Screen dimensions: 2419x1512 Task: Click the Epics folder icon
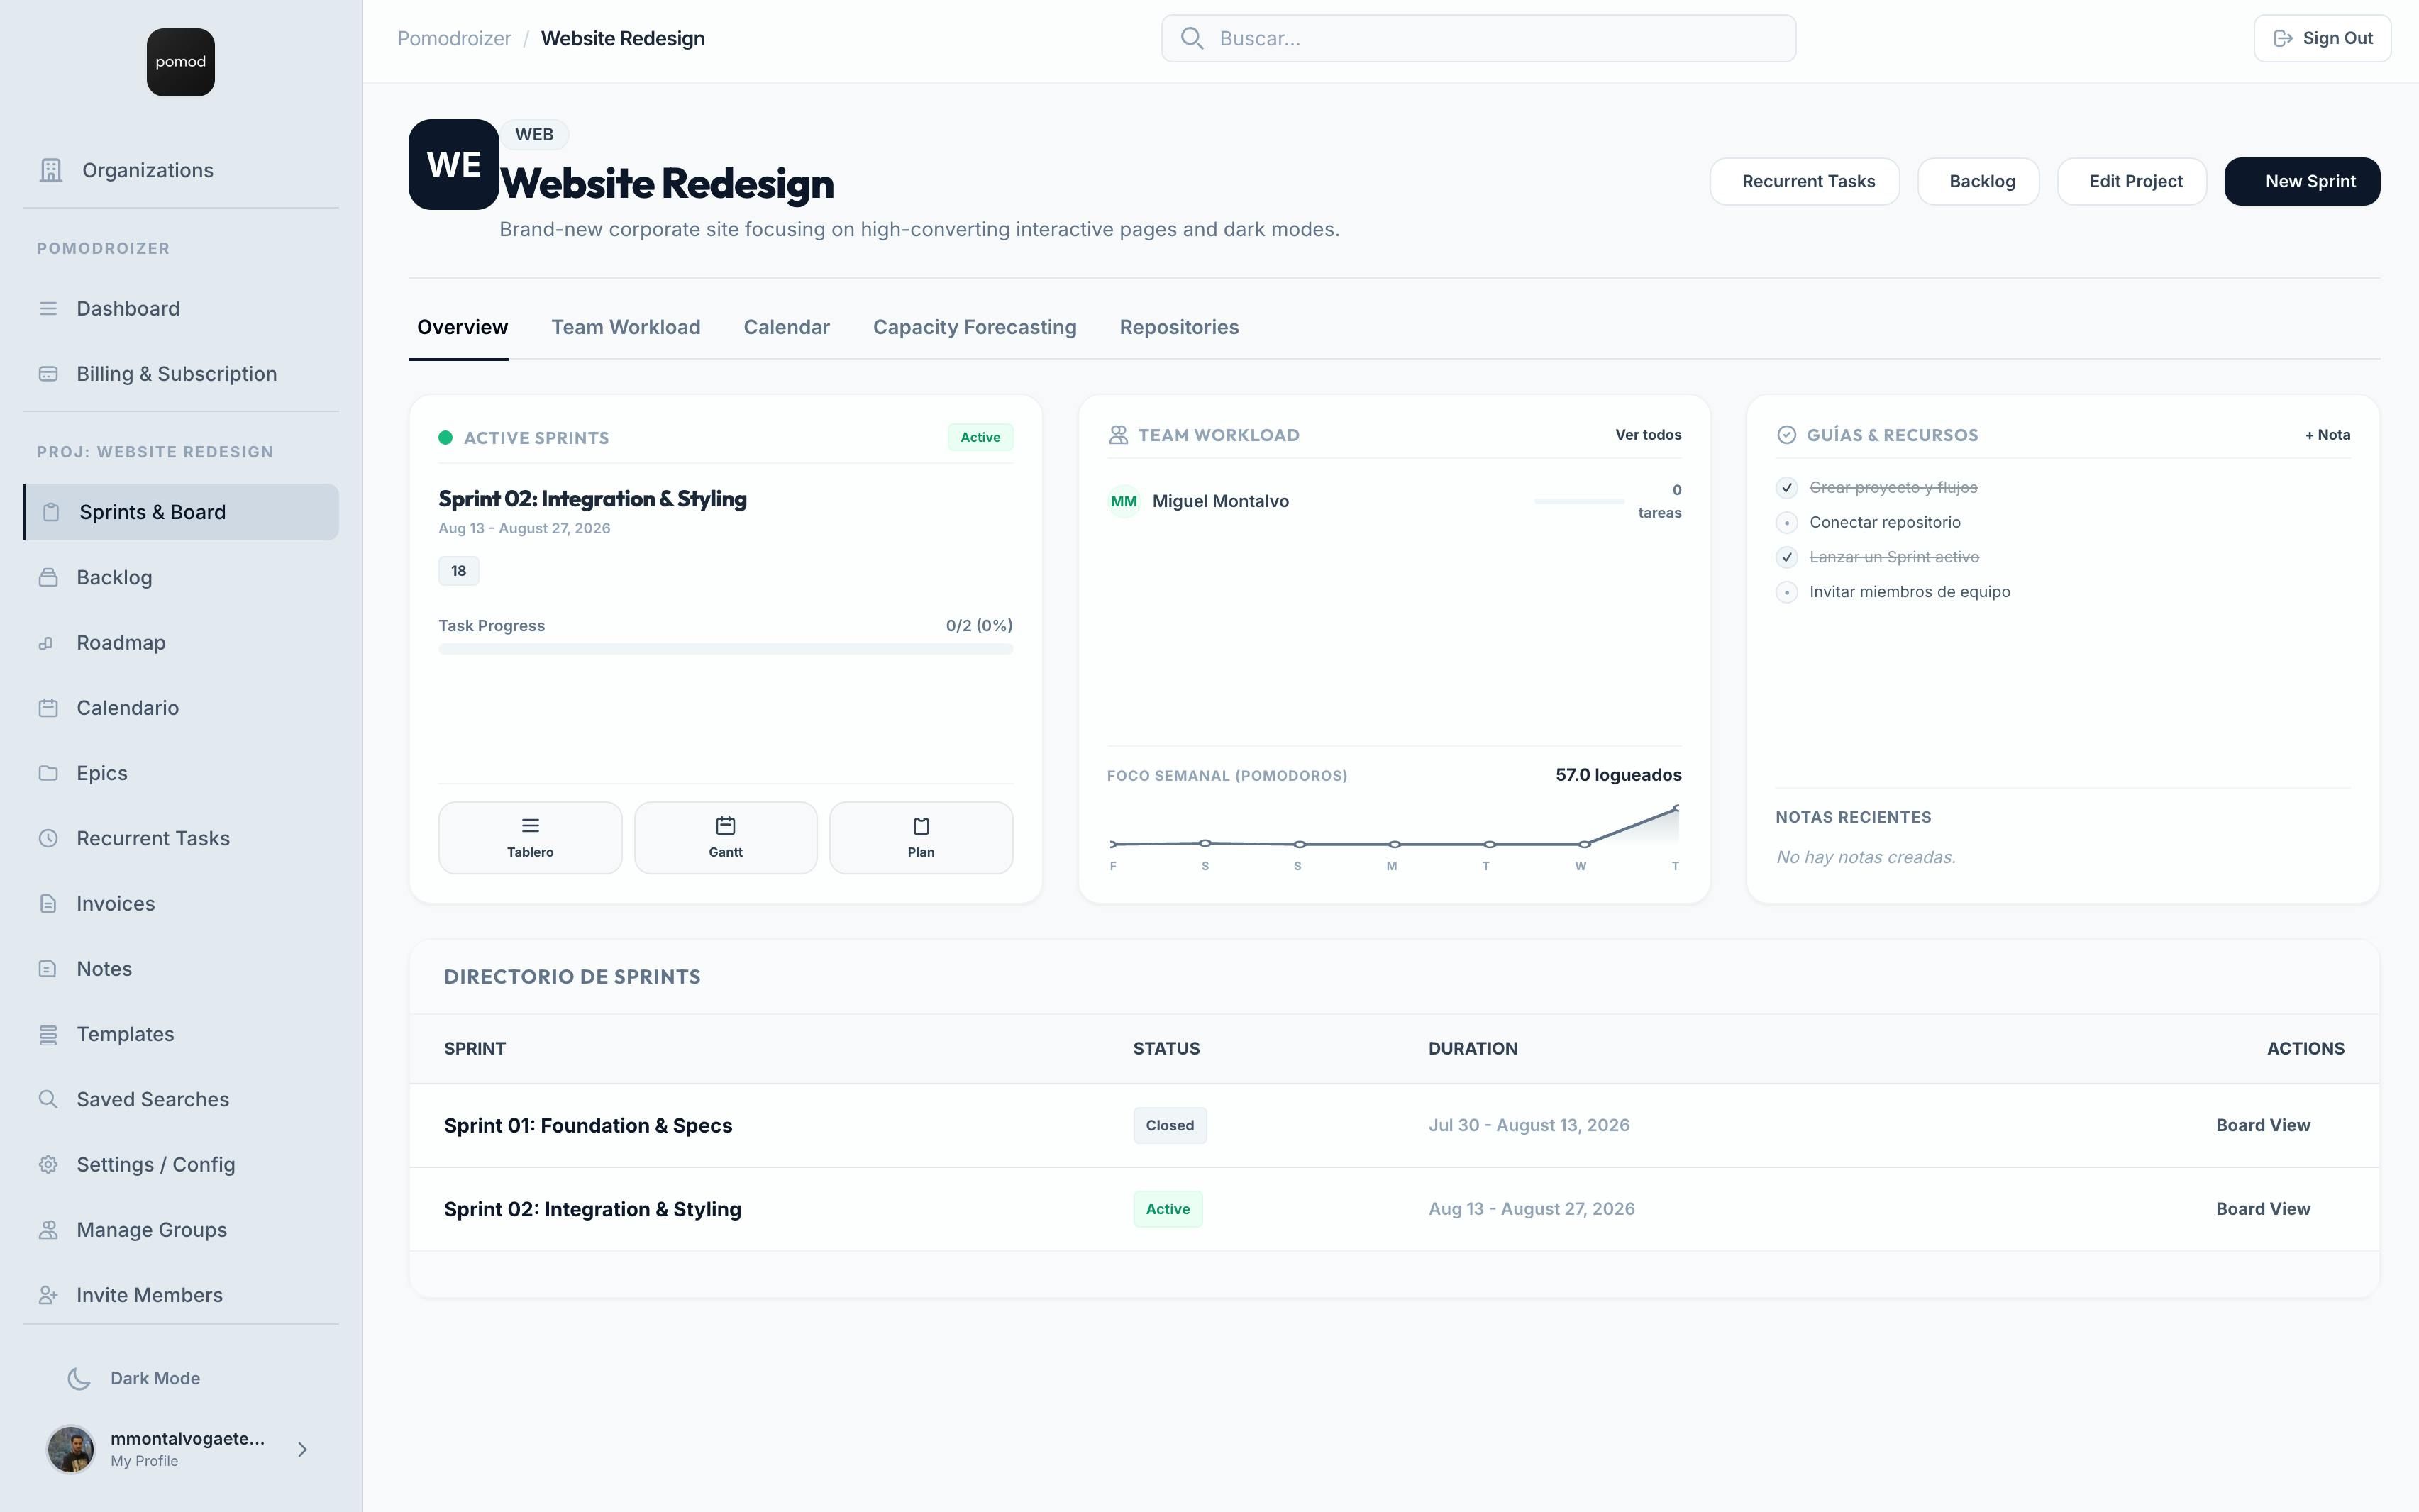pyautogui.click(x=48, y=773)
